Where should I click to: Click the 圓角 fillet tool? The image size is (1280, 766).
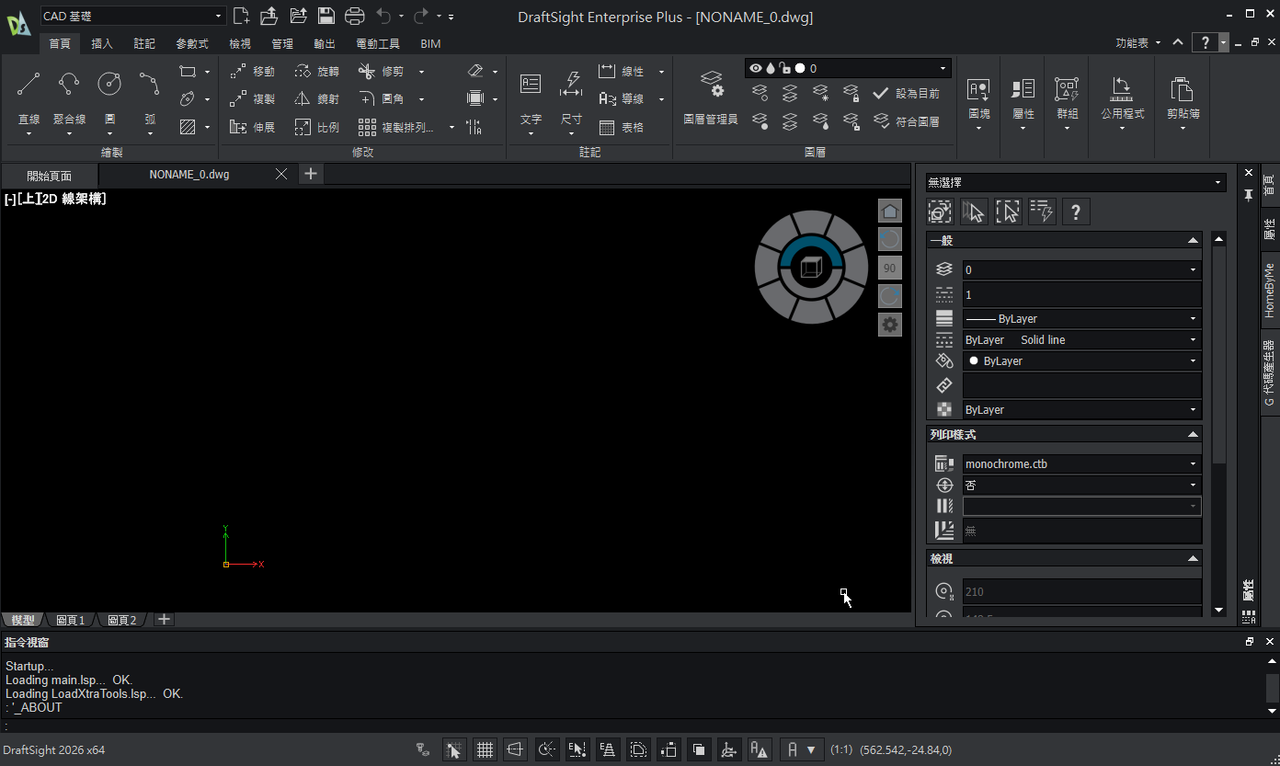[381, 99]
